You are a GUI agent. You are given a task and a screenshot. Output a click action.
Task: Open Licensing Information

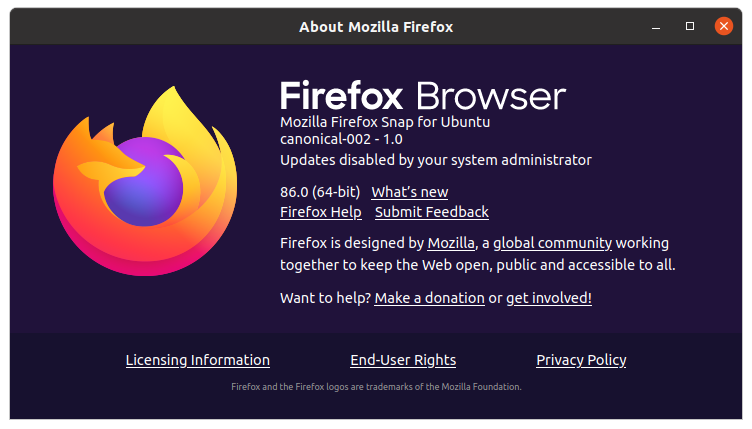(x=198, y=360)
